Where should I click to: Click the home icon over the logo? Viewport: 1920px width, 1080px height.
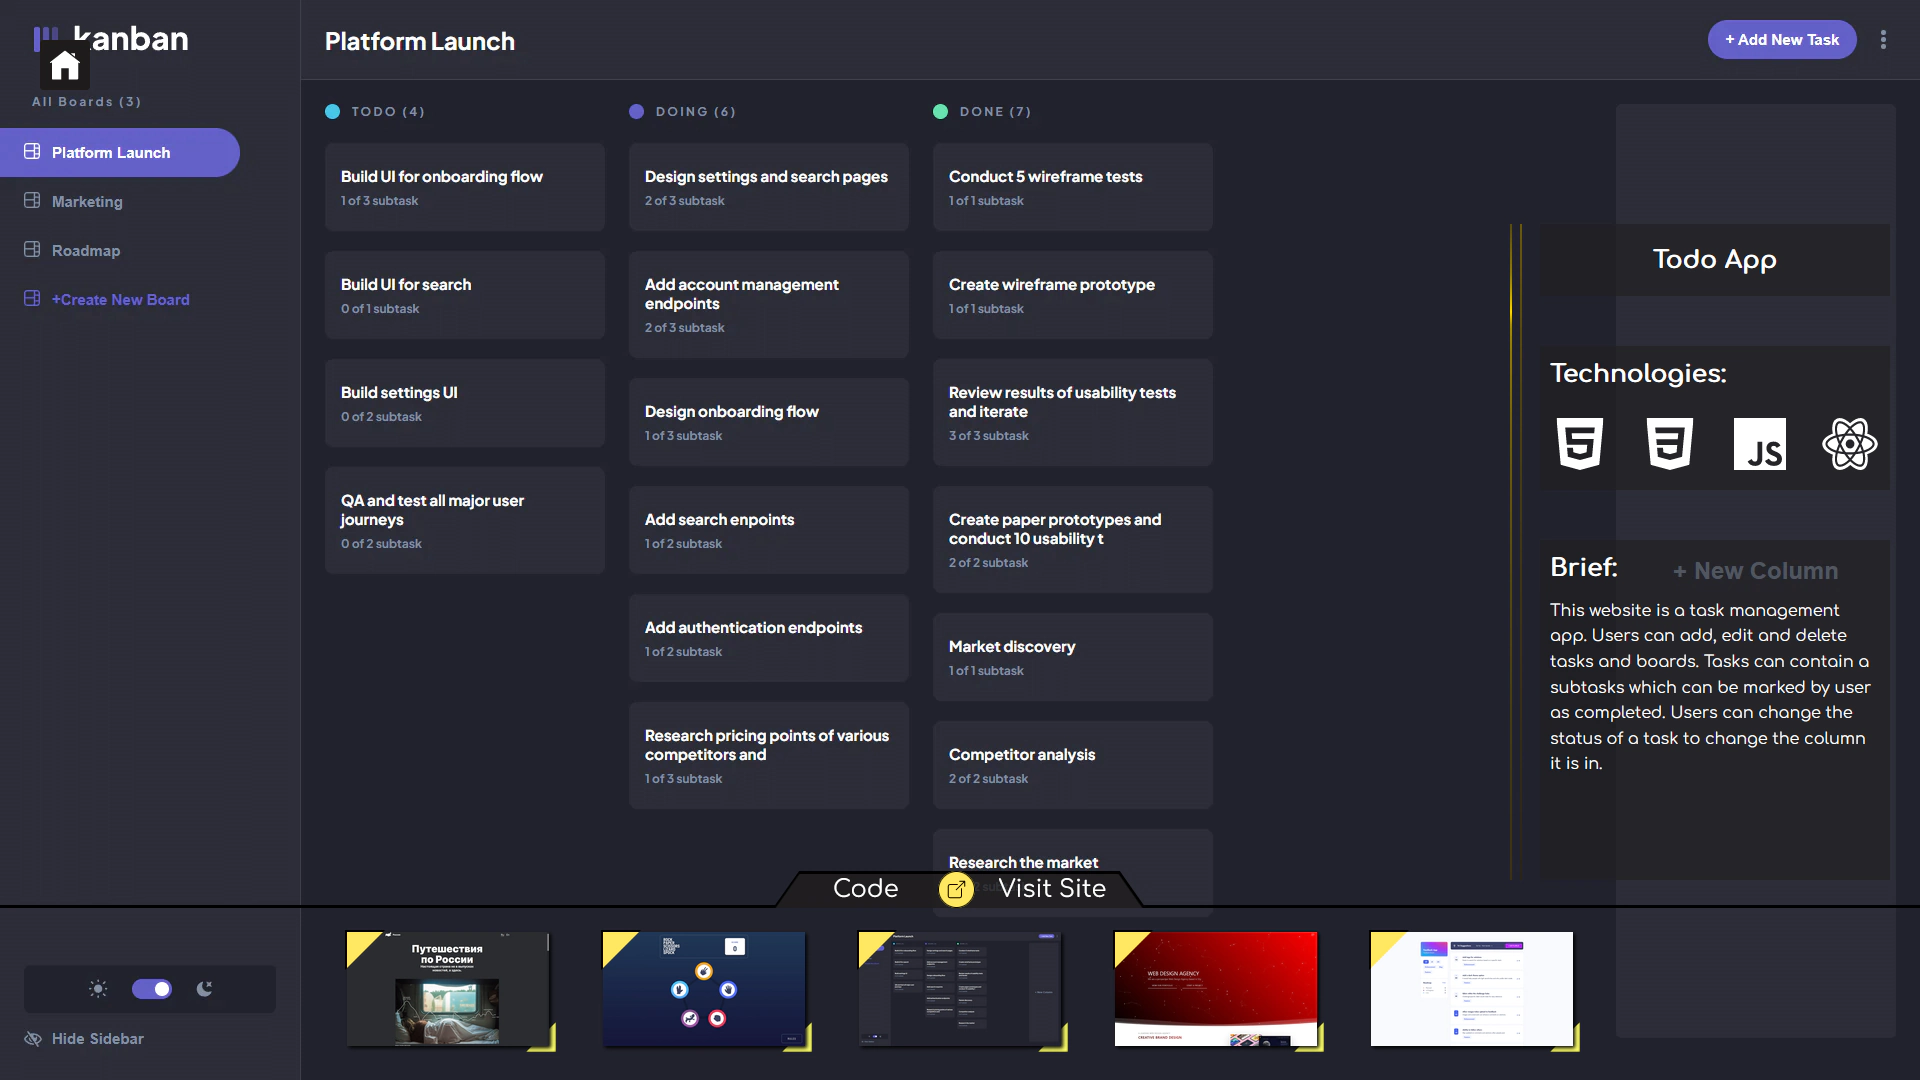pos(65,65)
